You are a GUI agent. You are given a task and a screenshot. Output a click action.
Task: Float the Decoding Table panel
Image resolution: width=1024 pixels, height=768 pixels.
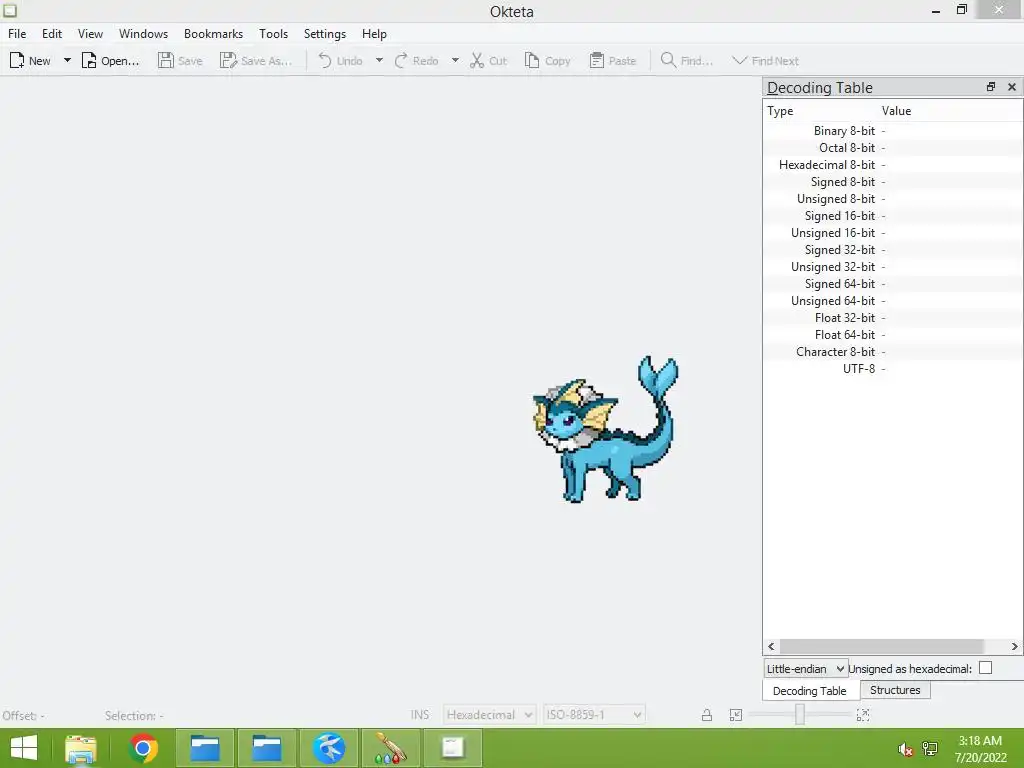click(991, 86)
